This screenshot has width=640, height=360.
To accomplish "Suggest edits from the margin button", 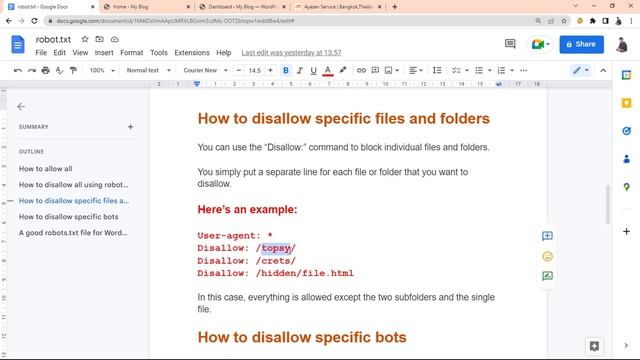I will 547,276.
